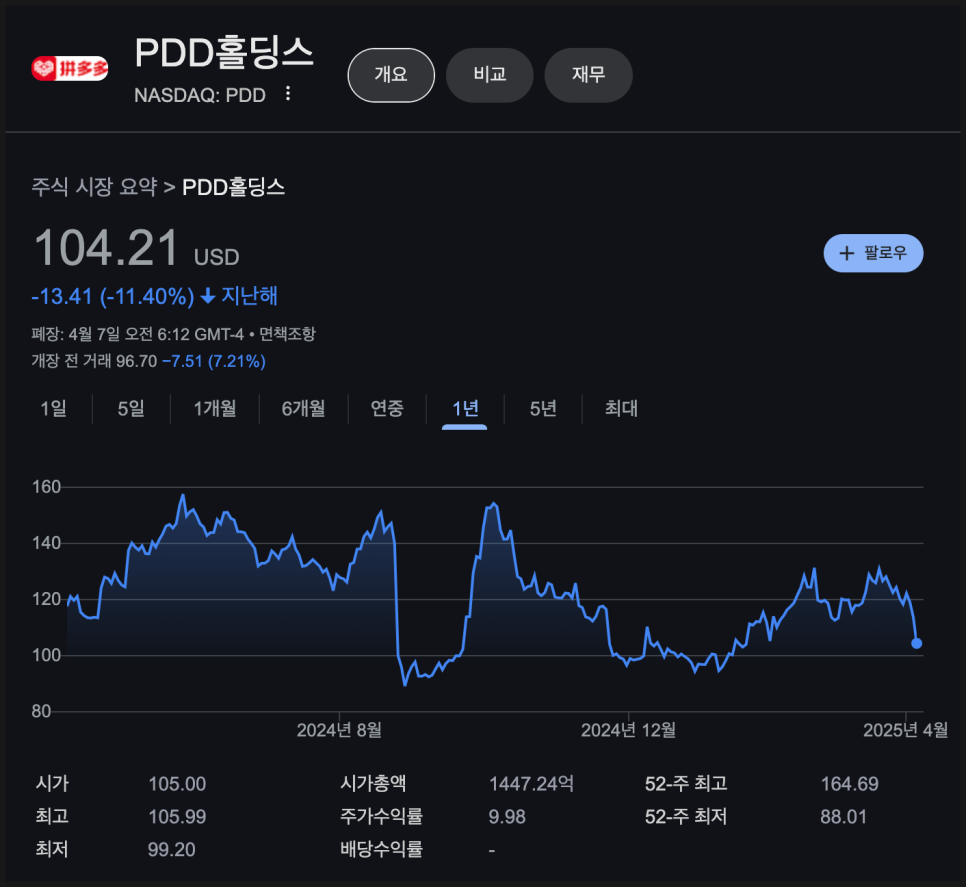Click the -13.41 (-11.40%) change text
The height and width of the screenshot is (887, 966).
[113, 296]
